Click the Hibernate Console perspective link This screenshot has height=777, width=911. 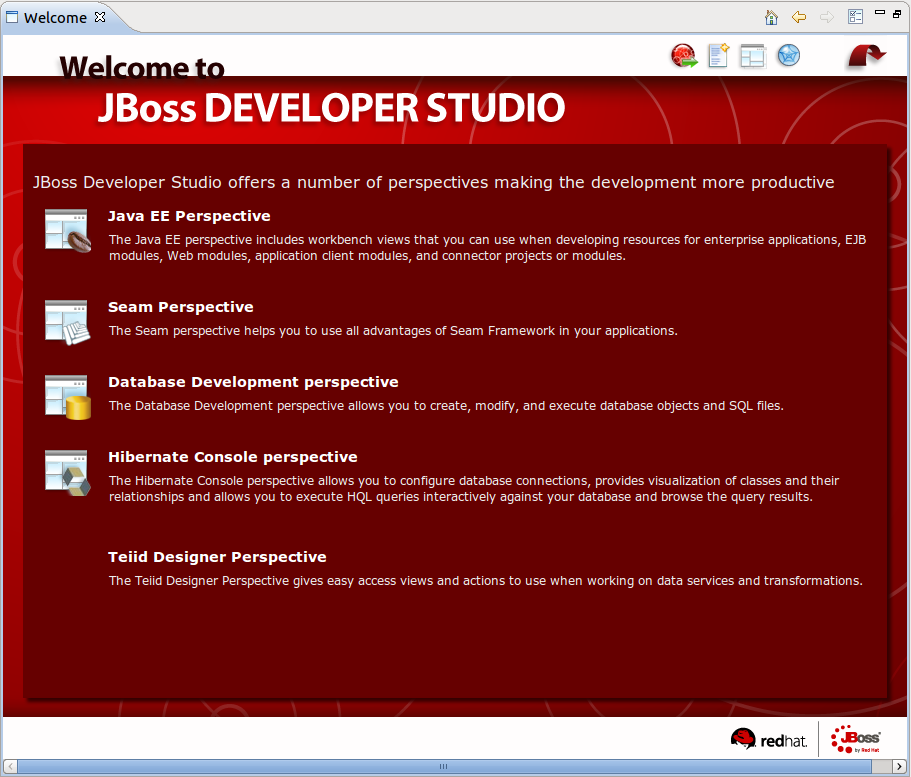click(232, 457)
